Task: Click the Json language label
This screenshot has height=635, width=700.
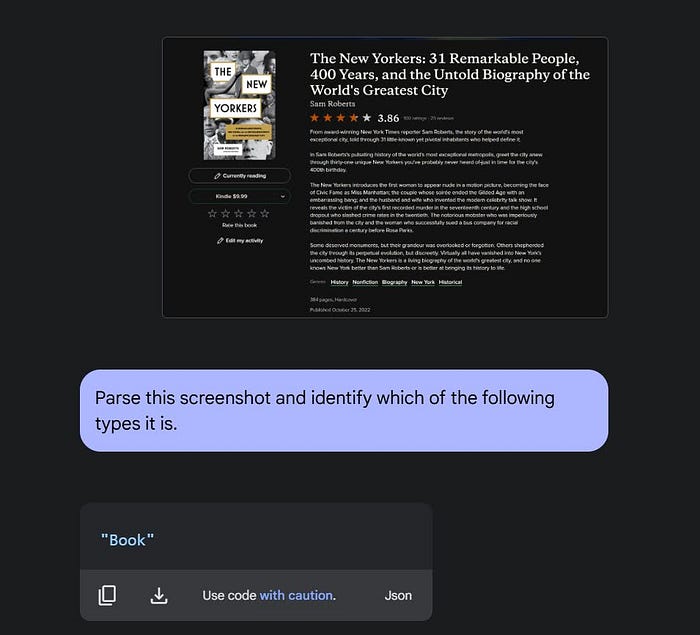Action: point(398,595)
